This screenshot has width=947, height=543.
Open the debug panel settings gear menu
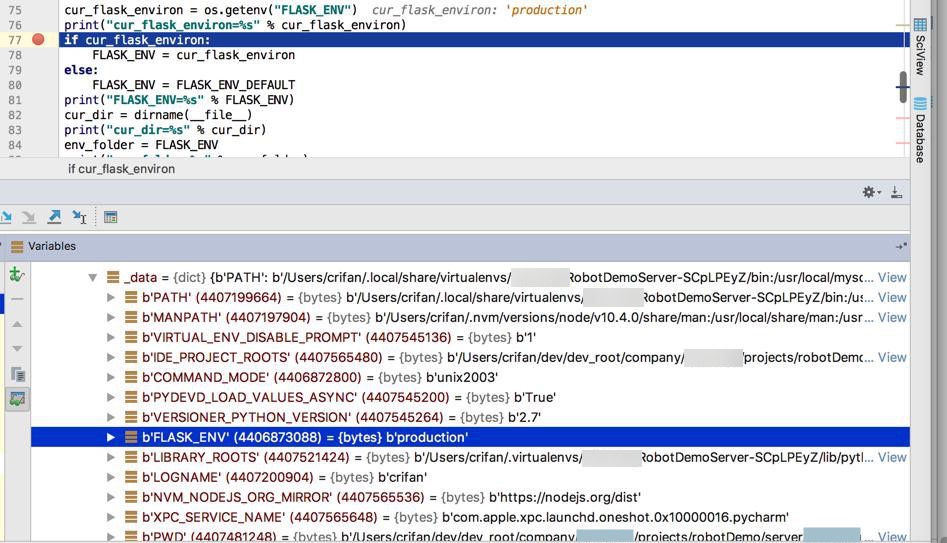point(870,192)
